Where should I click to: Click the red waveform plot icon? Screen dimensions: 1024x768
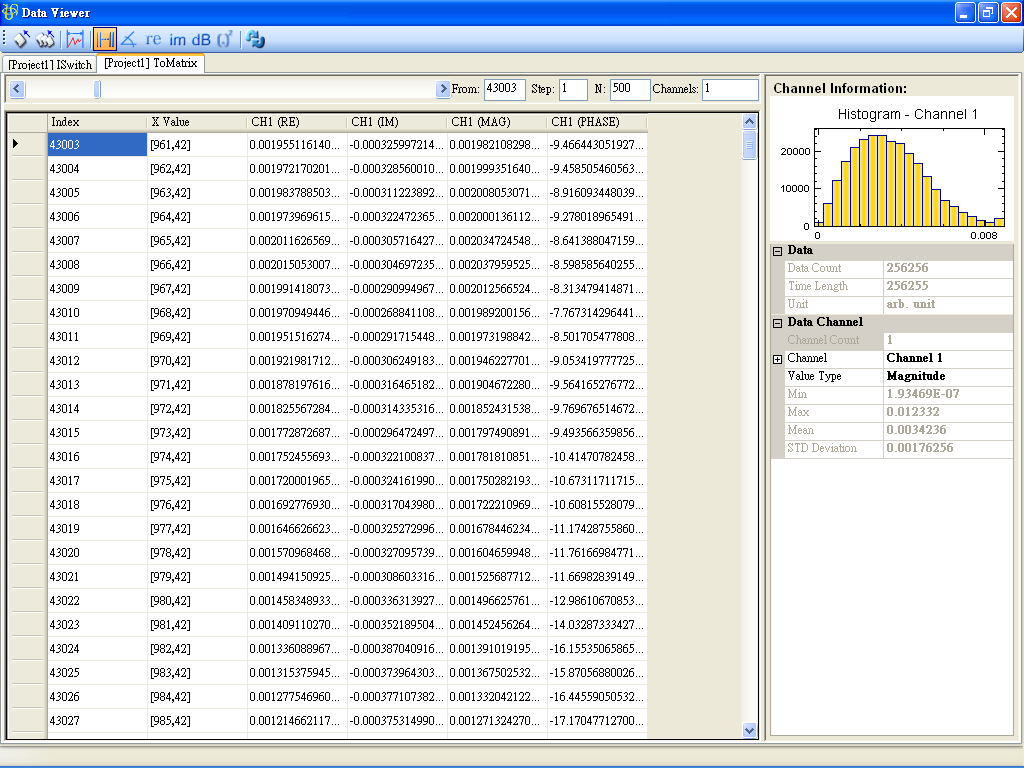75,39
